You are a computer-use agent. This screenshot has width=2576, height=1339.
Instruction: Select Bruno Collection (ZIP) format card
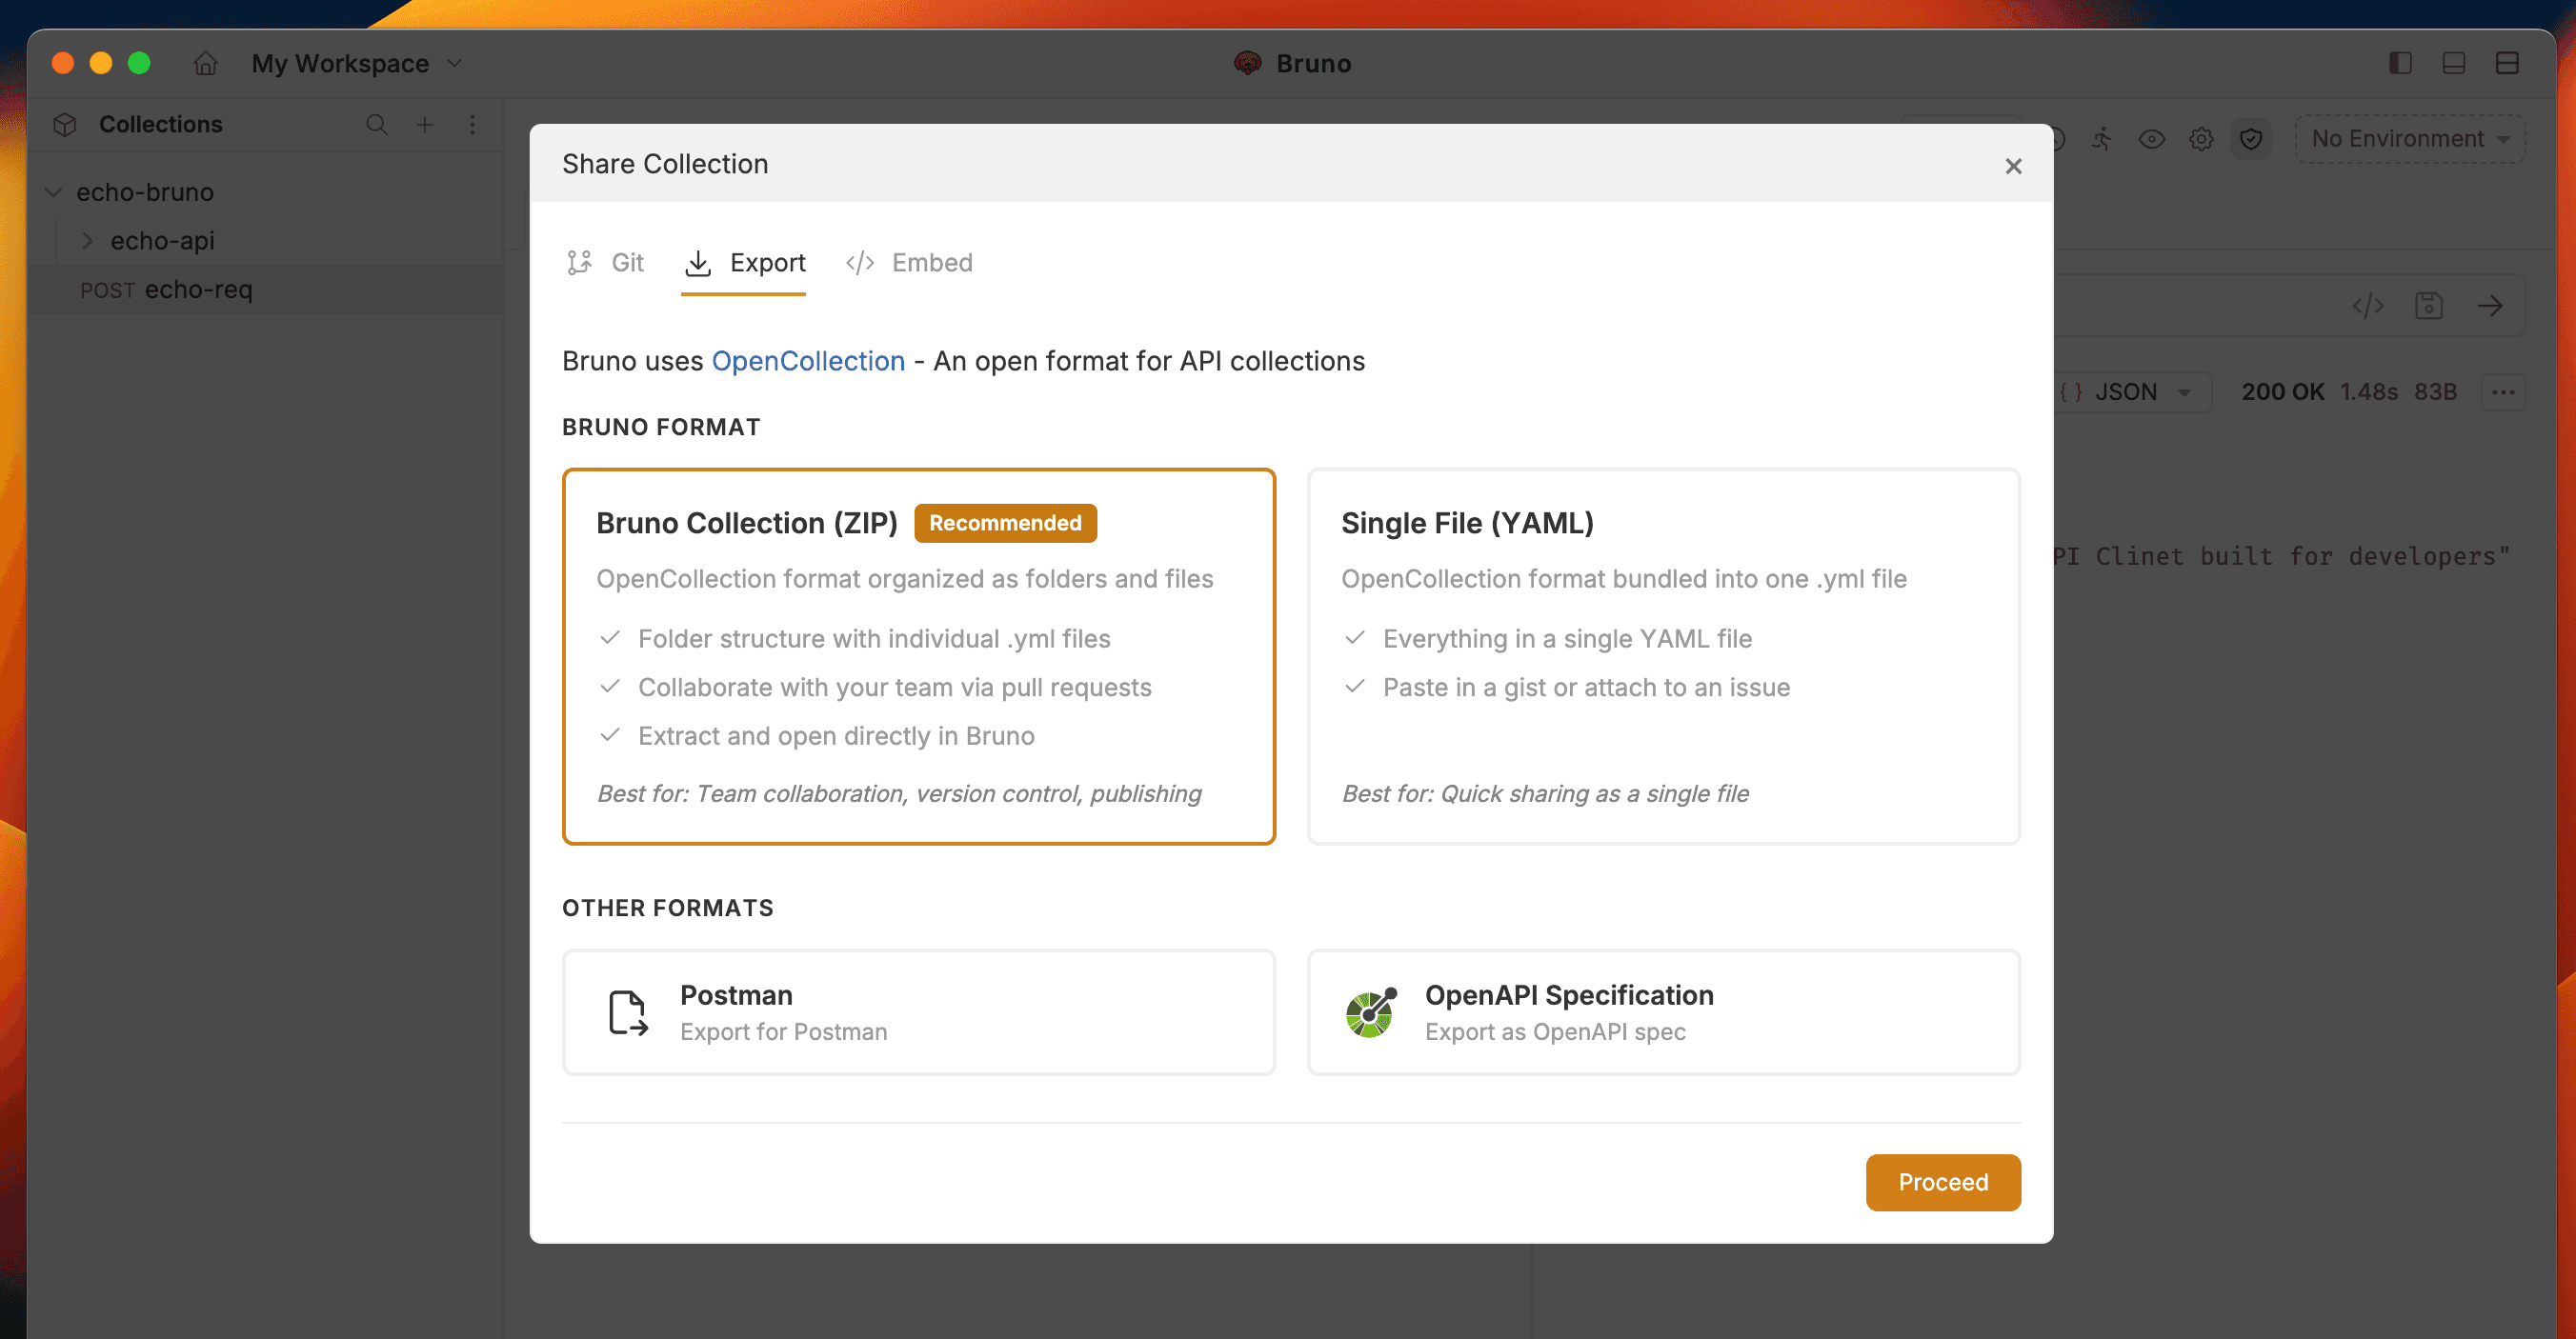click(918, 656)
